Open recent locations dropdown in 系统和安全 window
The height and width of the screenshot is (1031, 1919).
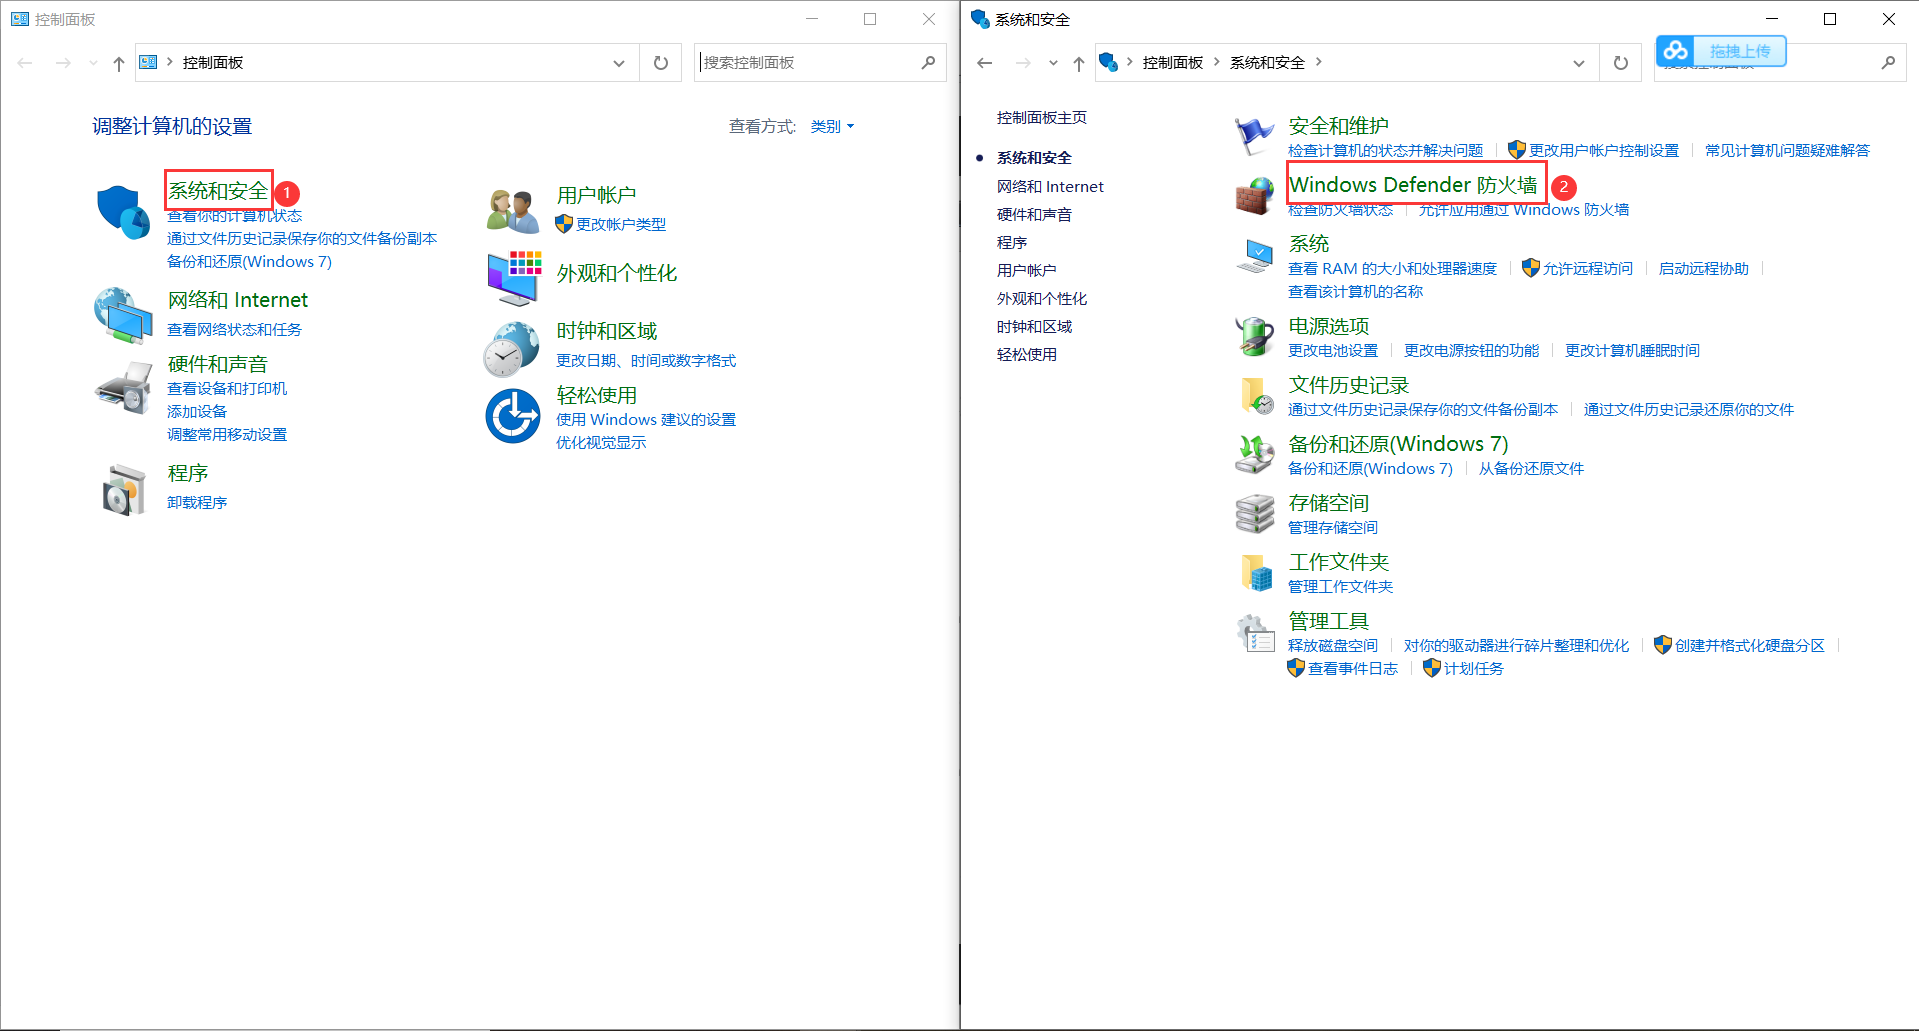coord(1053,63)
